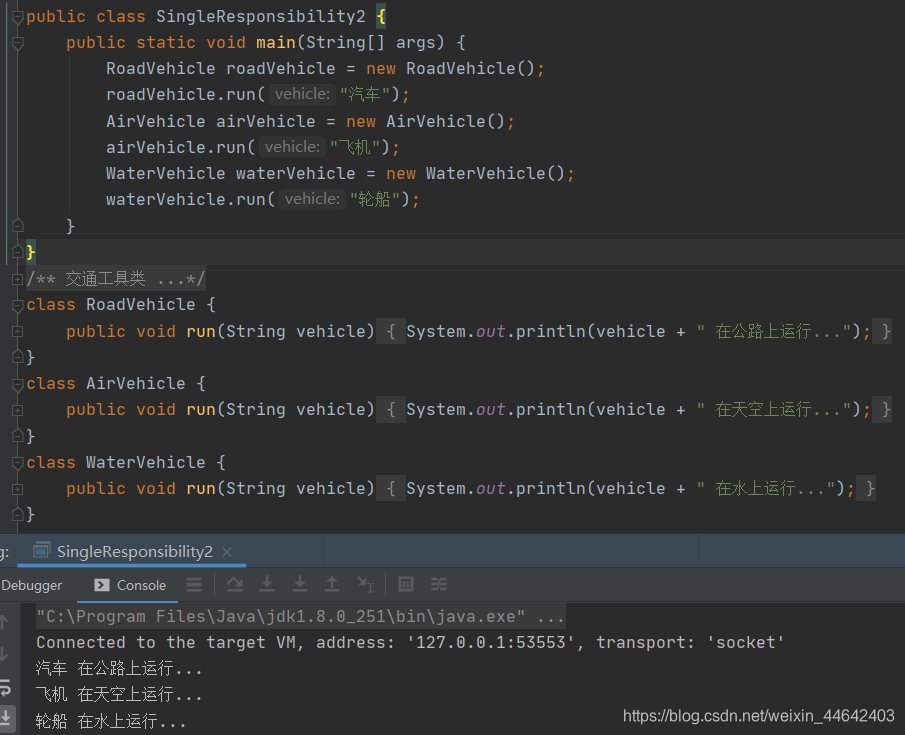Expand the AirVehicle run method fold marker

pyautogui.click(x=17, y=410)
